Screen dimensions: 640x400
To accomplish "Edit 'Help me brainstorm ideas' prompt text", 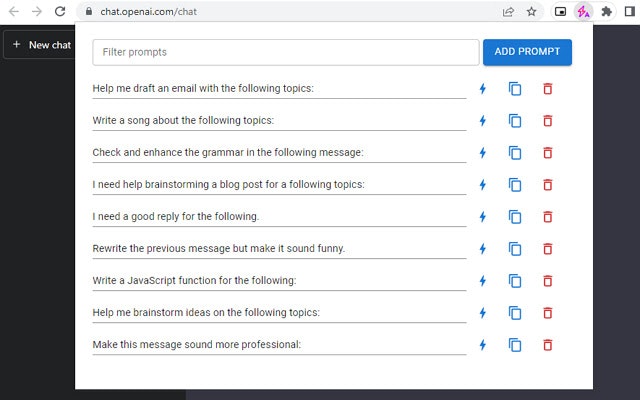I will (279, 313).
